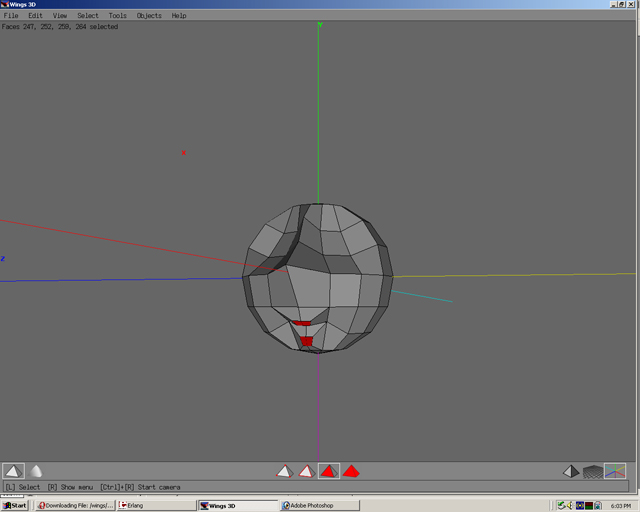Select smooth shading icon

(x=36, y=471)
